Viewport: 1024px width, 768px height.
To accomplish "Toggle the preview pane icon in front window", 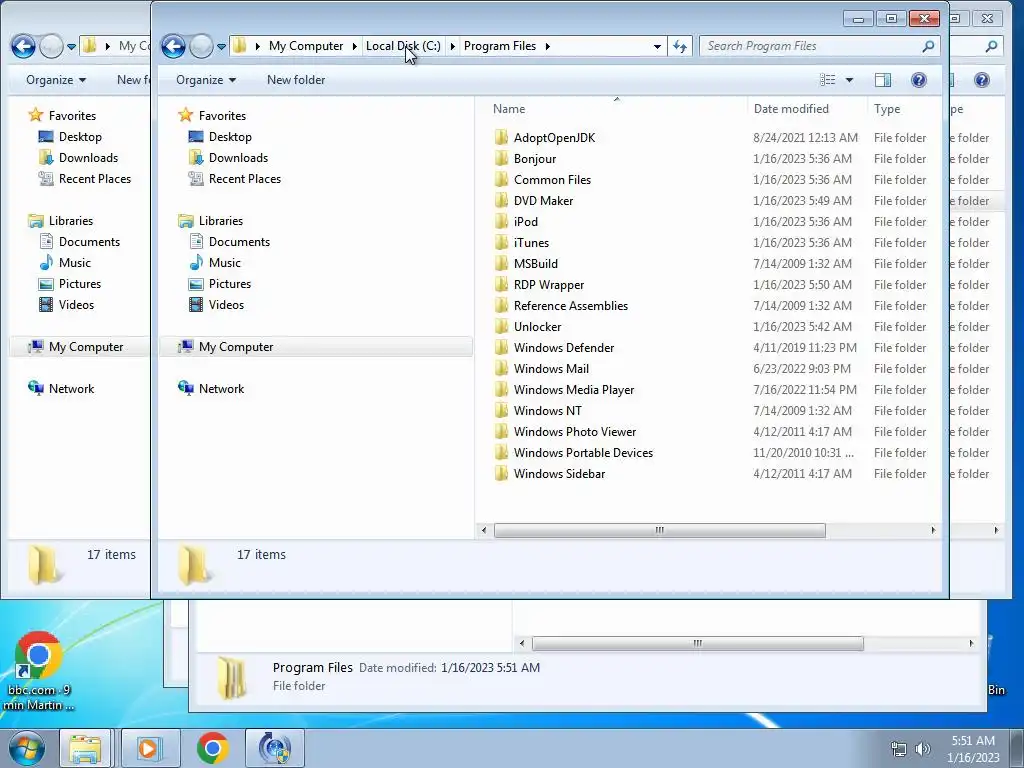I will pos(882,80).
